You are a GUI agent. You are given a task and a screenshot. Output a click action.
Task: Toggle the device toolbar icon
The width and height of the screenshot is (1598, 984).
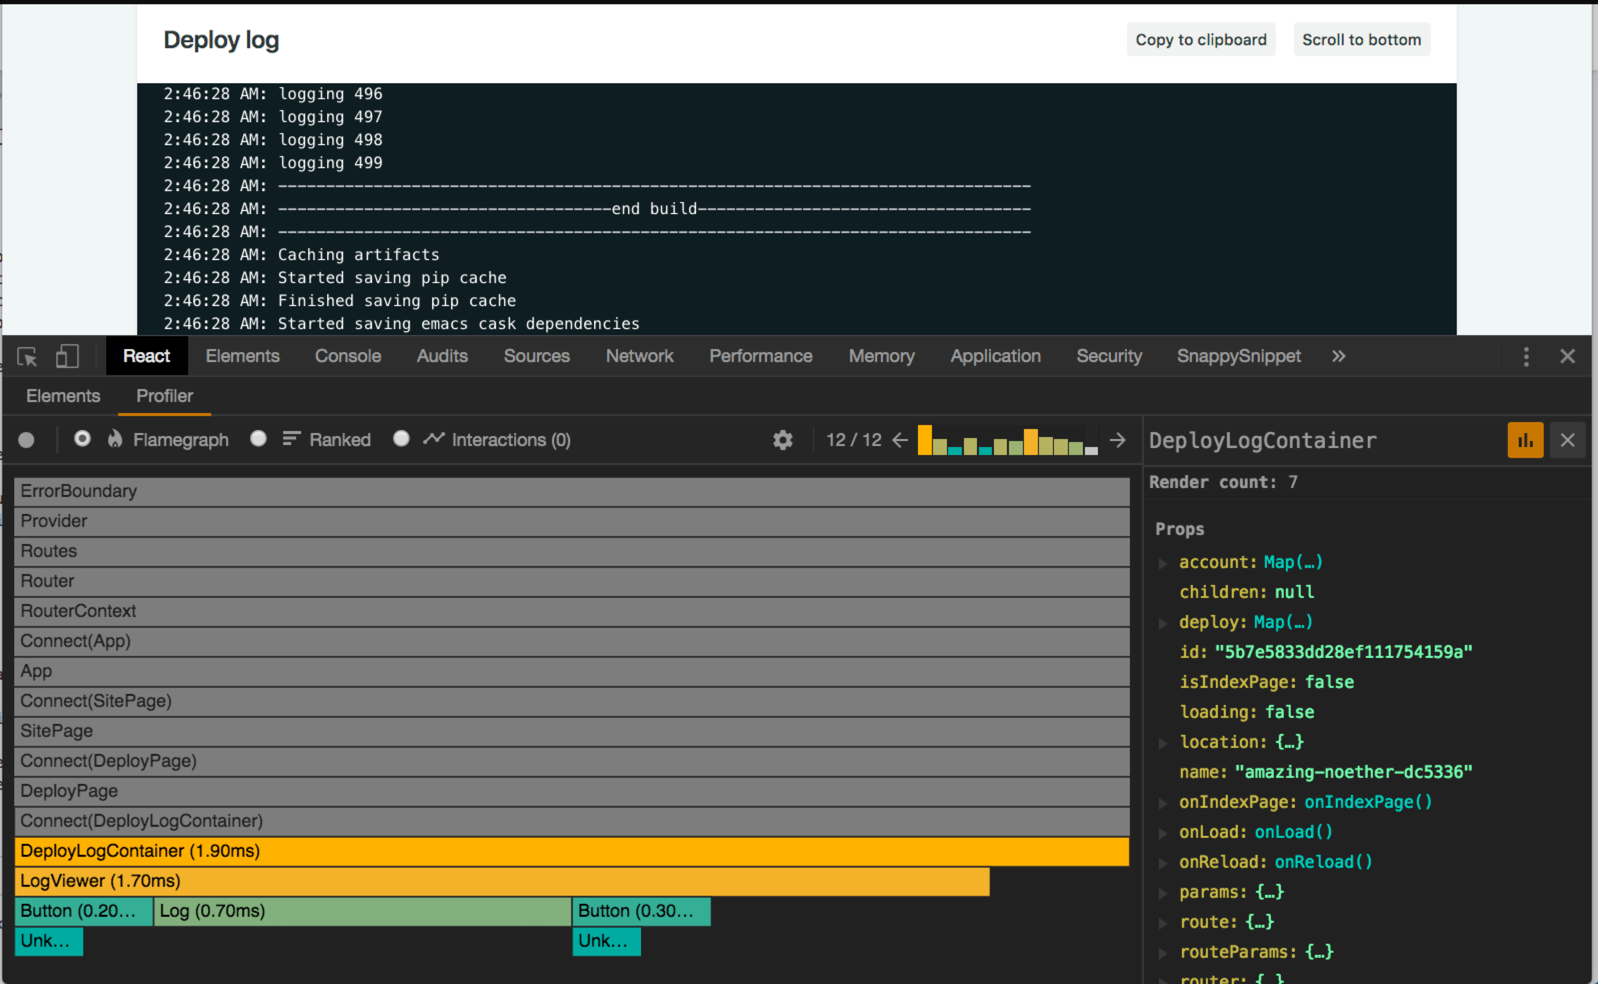point(67,357)
